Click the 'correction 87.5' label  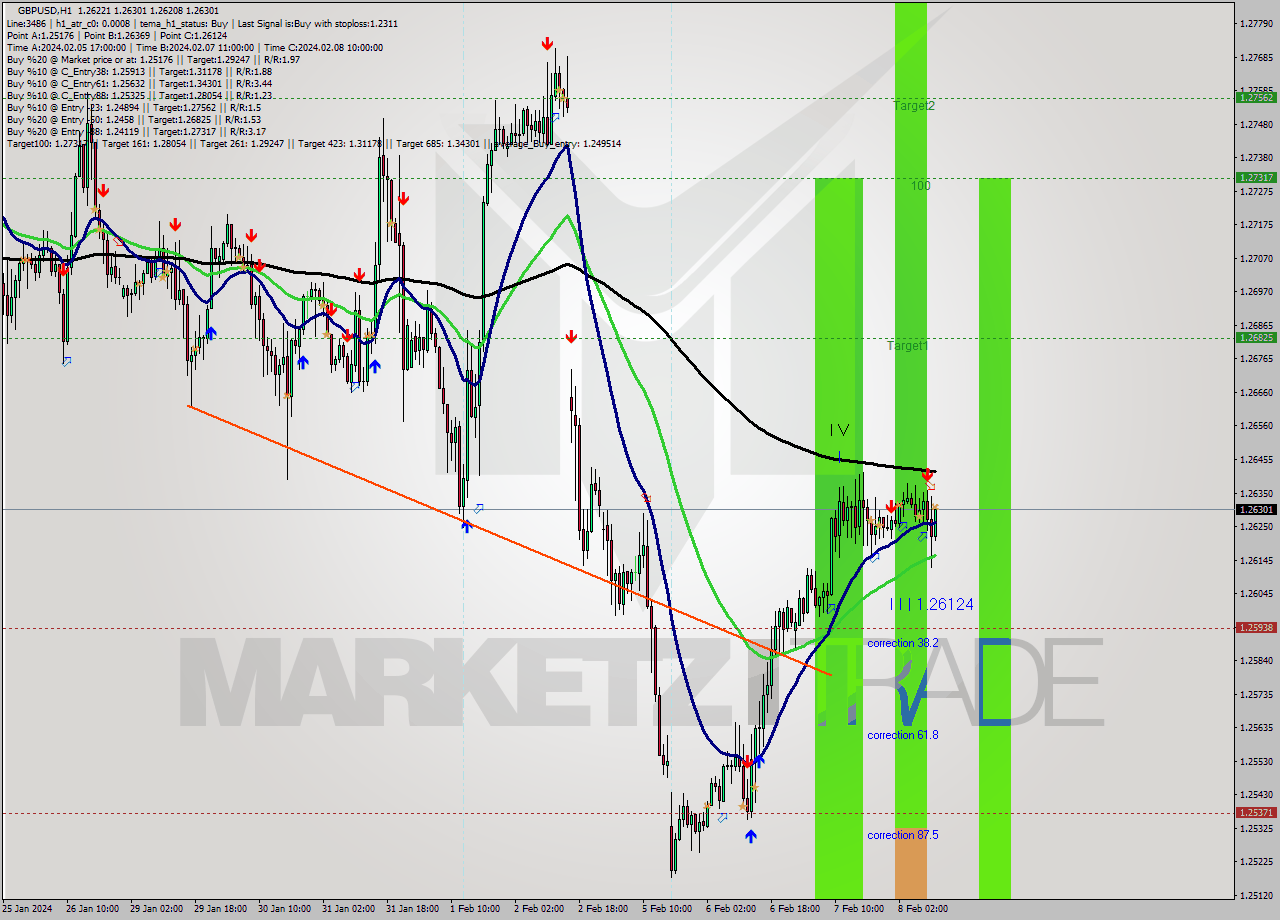pyautogui.click(x=903, y=835)
